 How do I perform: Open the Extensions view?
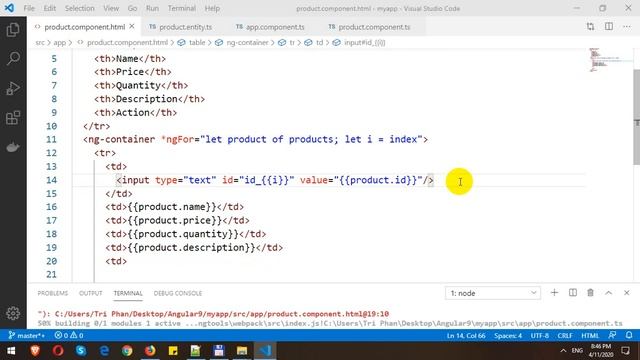click(13, 118)
